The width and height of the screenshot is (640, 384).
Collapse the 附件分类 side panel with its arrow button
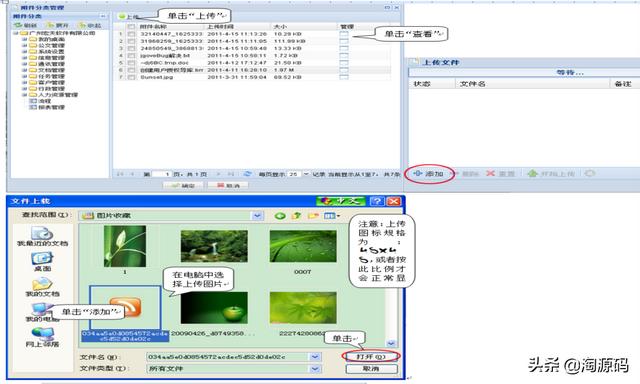click(x=103, y=16)
